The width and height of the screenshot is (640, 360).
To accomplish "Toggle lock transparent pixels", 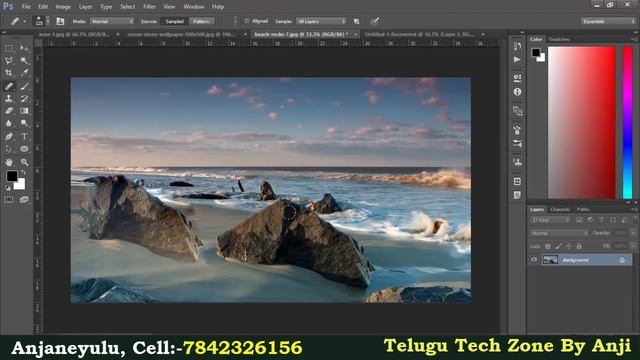I will 548,246.
